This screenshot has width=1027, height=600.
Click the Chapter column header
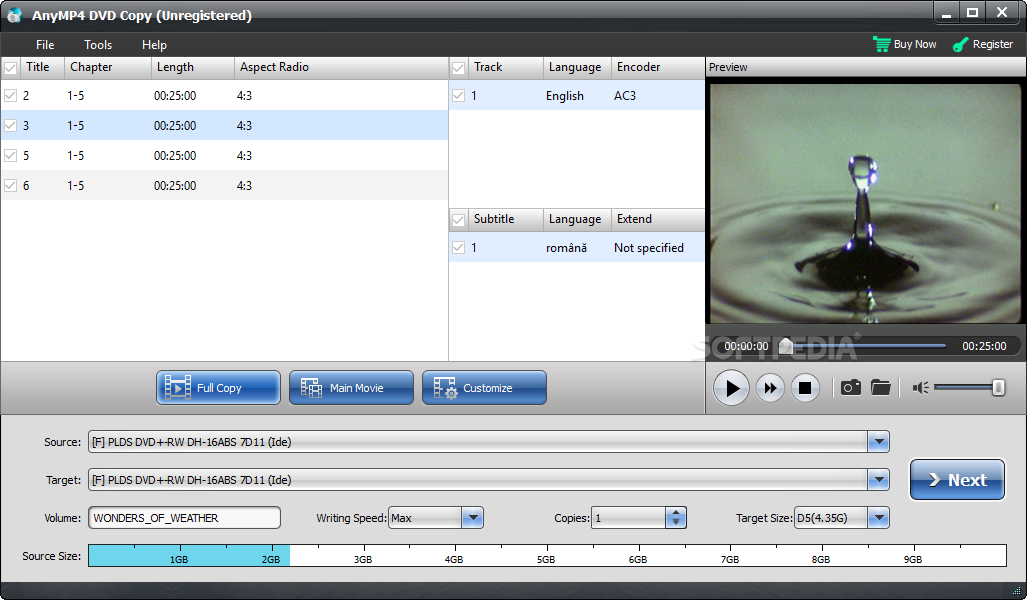pyautogui.click(x=108, y=67)
